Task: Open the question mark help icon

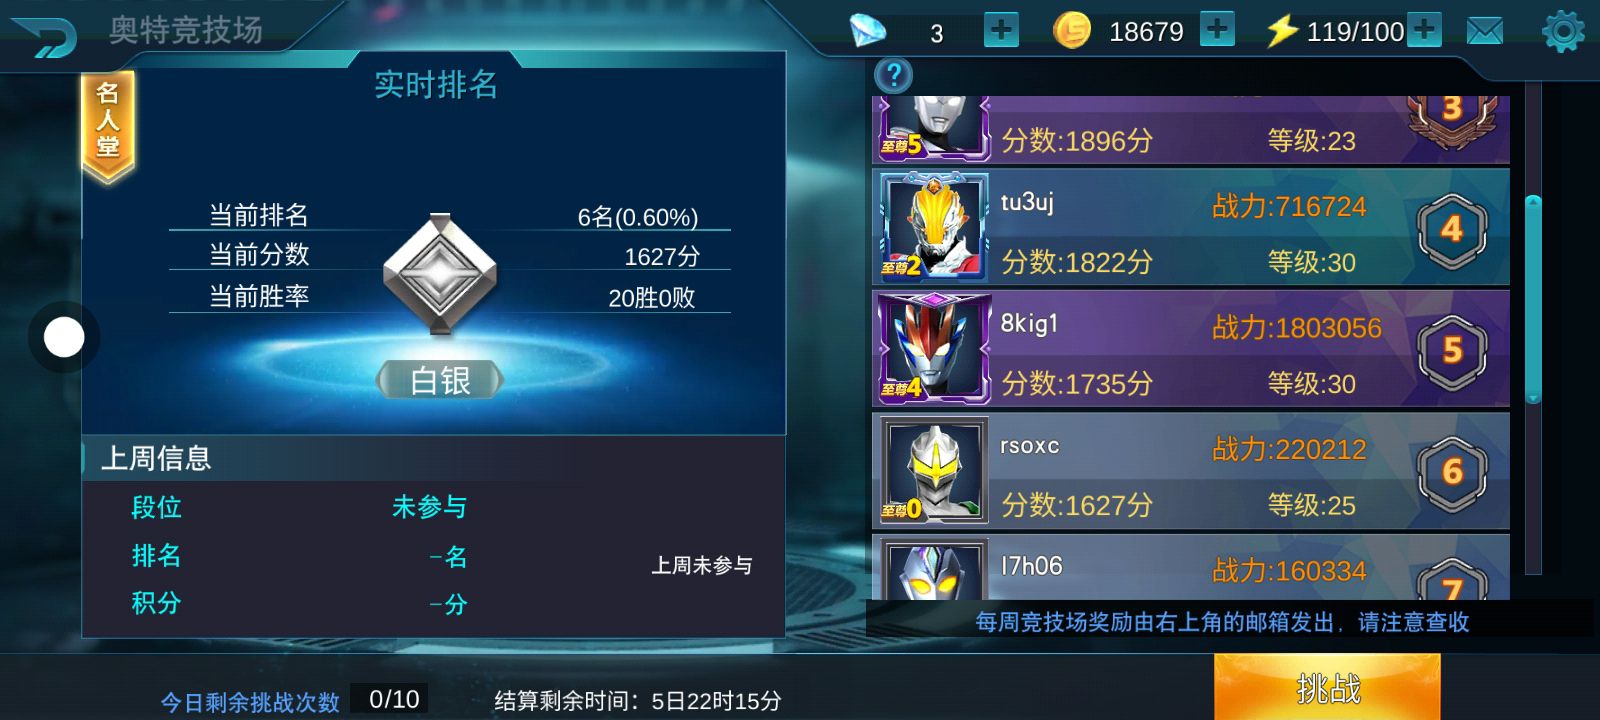Action: 893,75
